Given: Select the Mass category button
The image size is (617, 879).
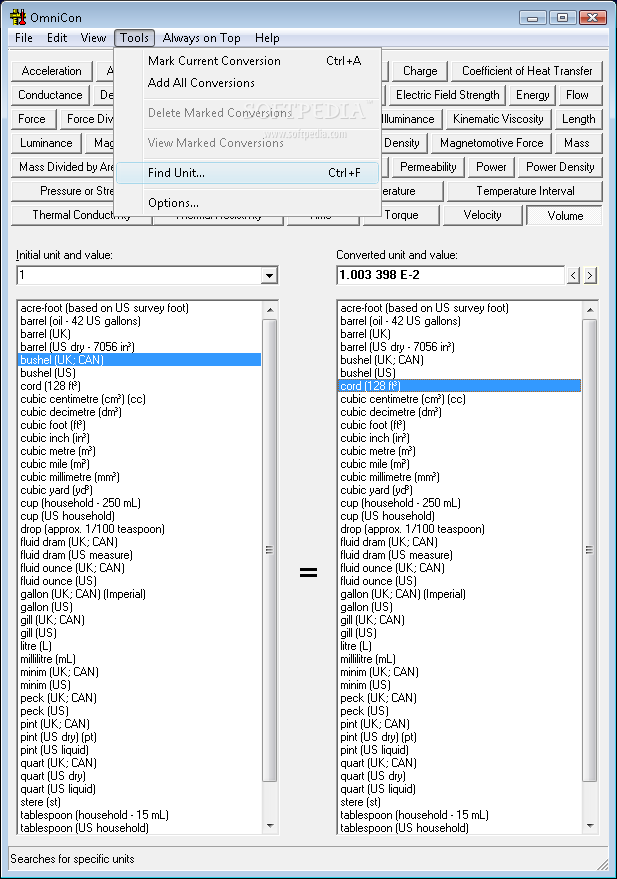Looking at the screenshot, I should coord(577,143).
